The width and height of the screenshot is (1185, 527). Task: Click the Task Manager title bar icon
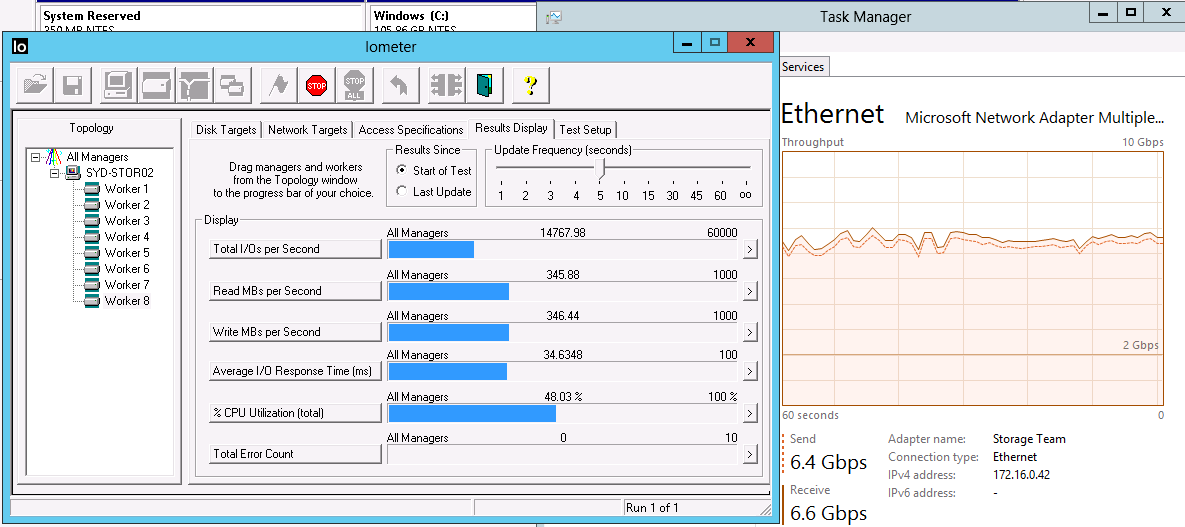[554, 17]
